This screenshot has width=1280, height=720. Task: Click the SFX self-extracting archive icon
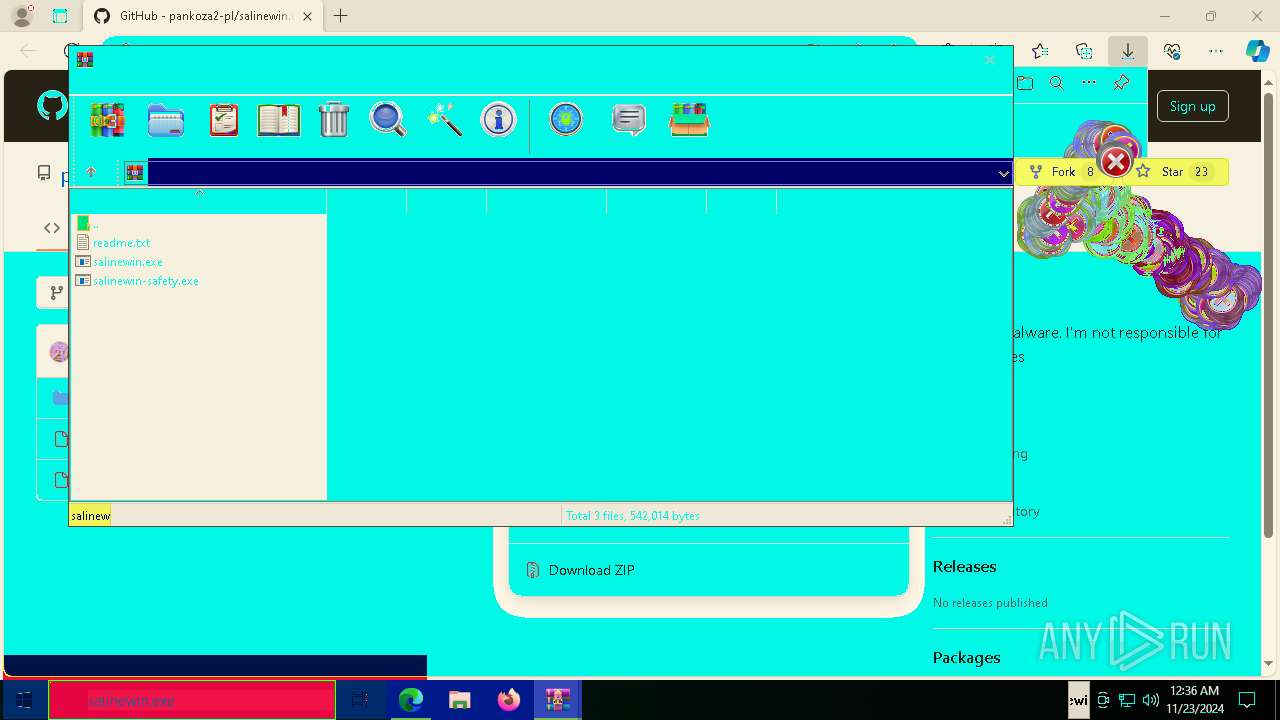[x=689, y=120]
